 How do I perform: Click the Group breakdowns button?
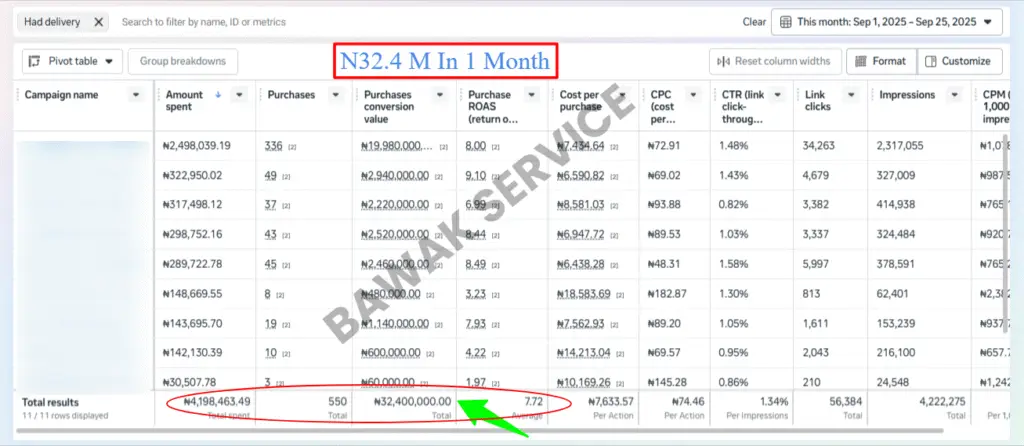pyautogui.click(x=182, y=61)
